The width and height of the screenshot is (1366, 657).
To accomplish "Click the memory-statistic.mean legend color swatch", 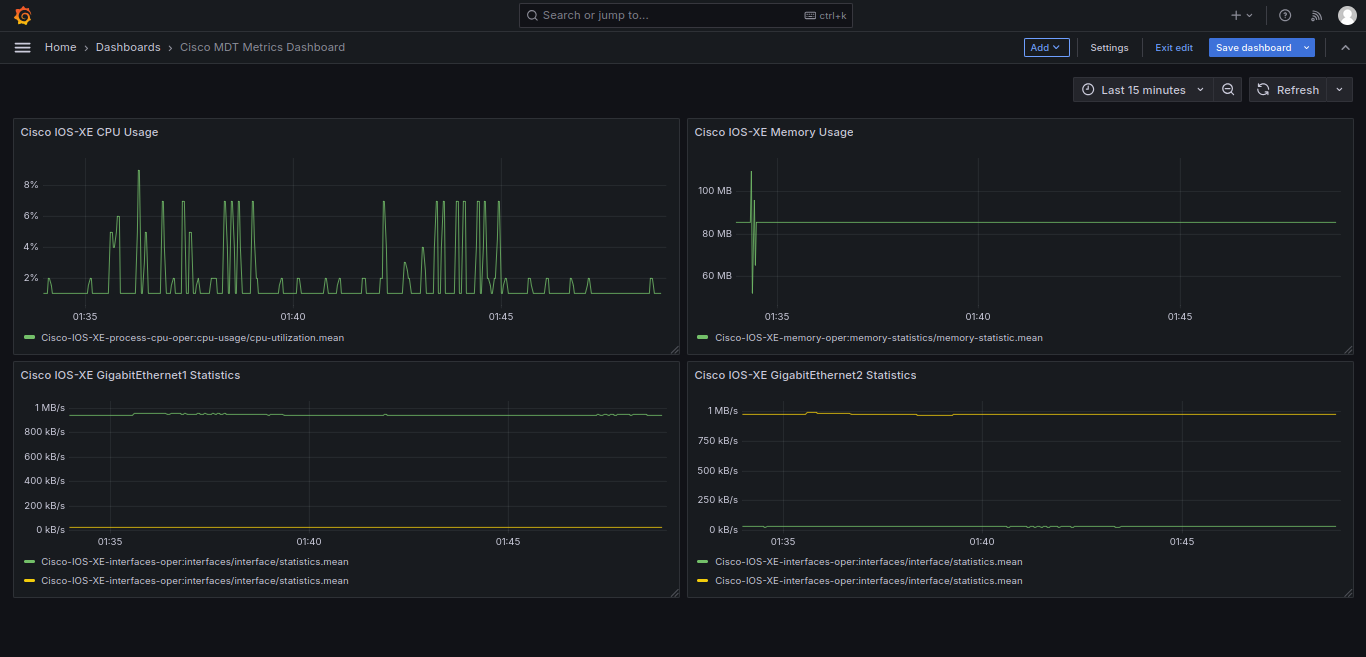I will point(703,338).
